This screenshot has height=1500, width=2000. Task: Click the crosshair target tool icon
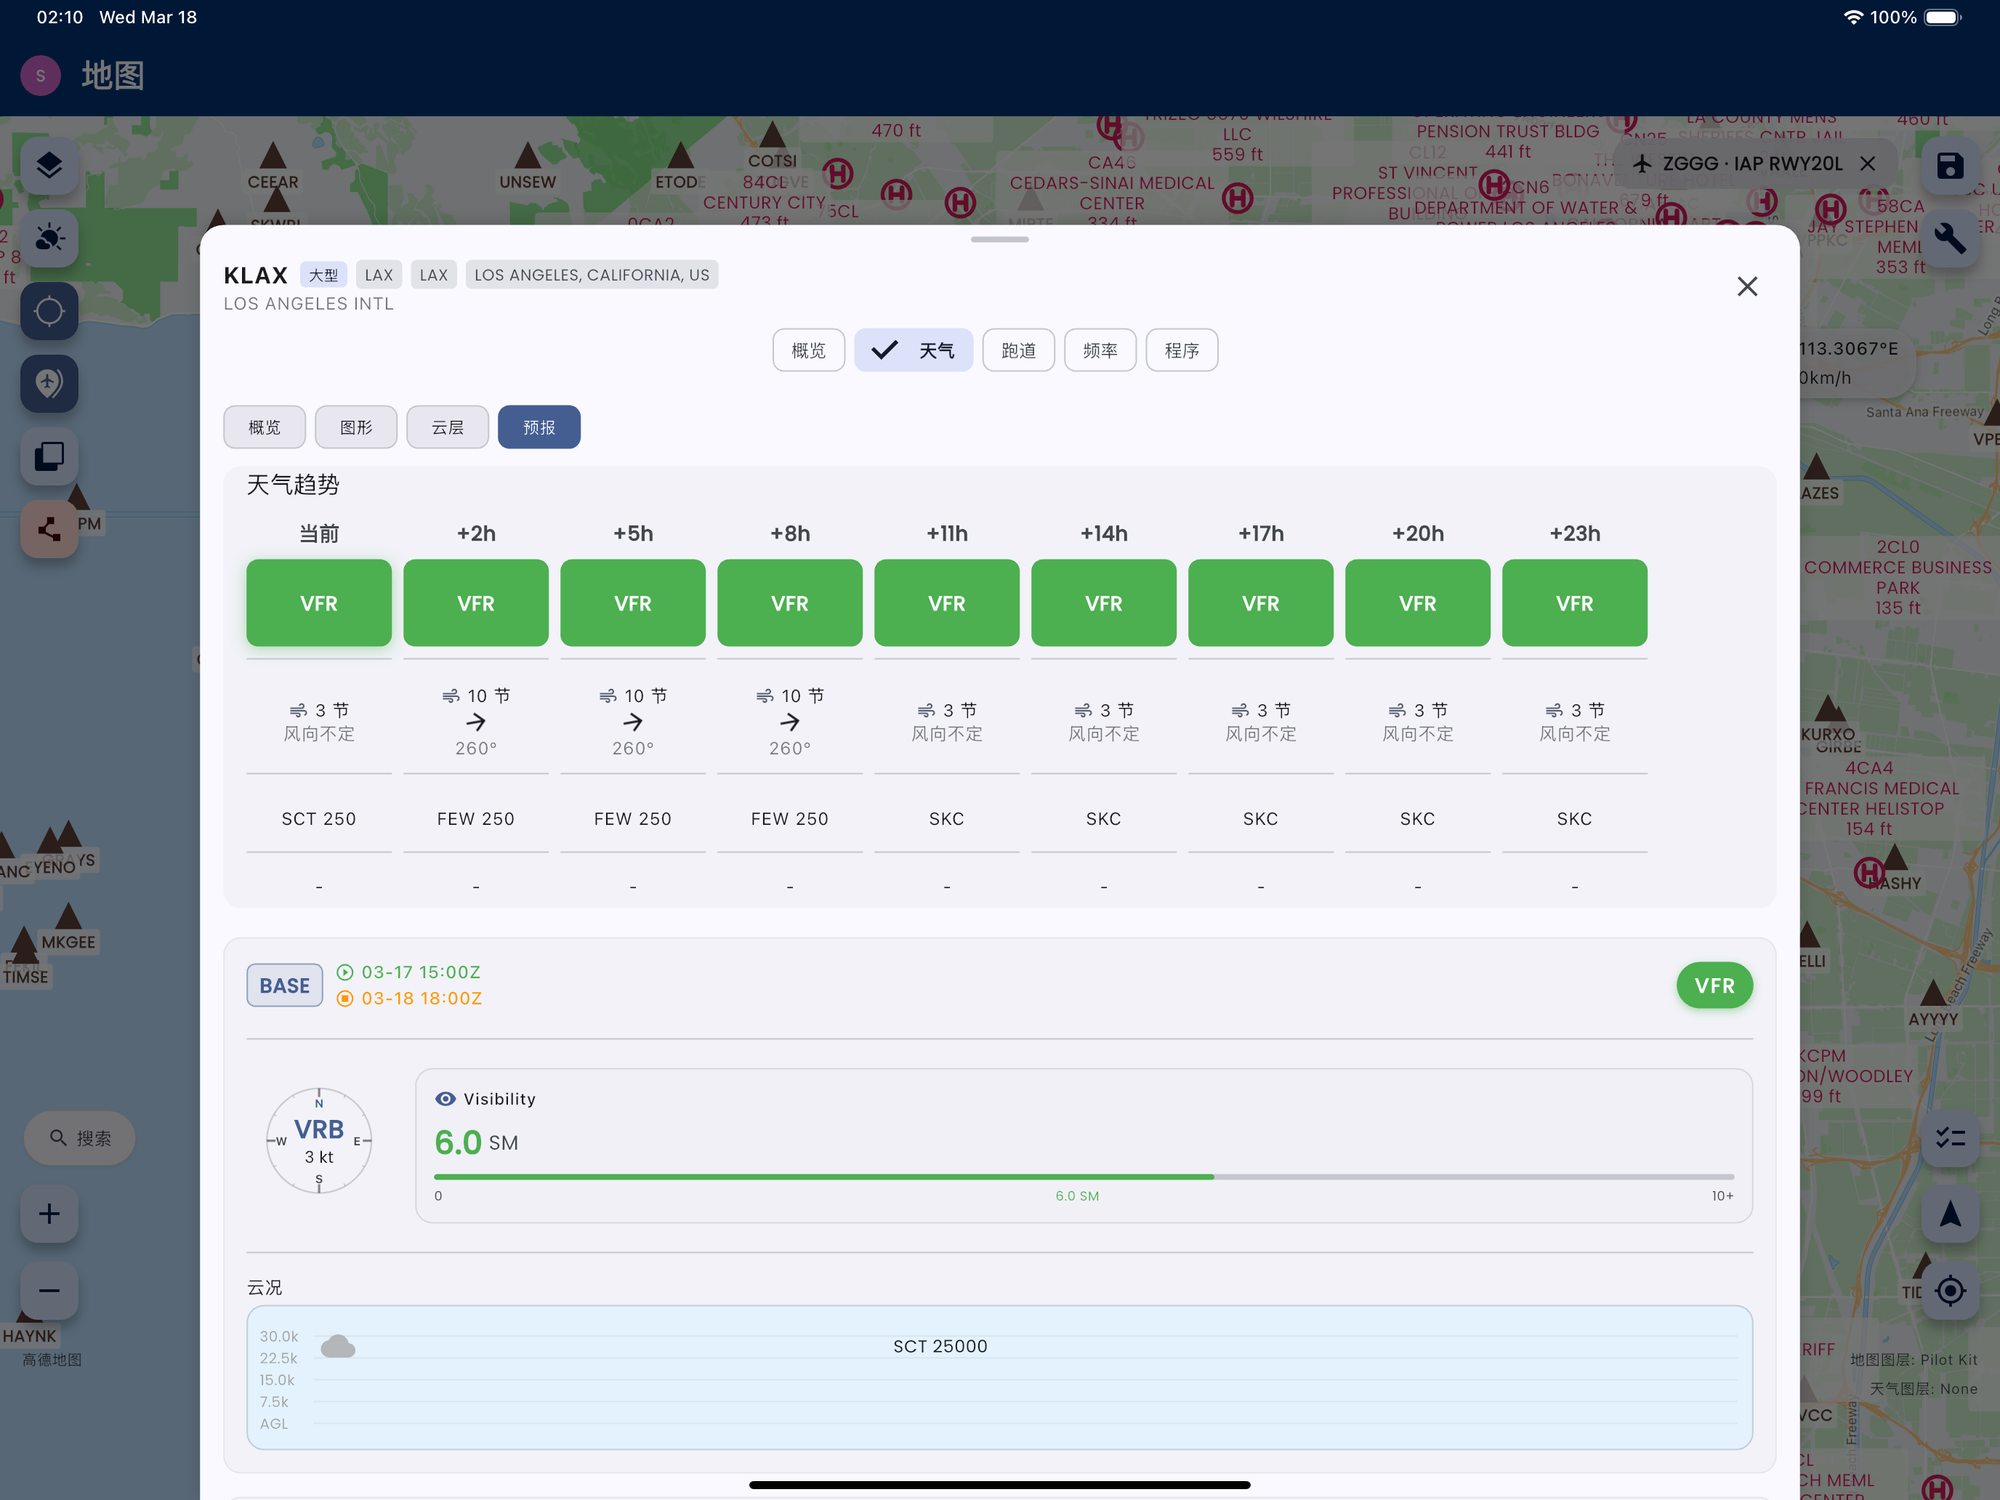[x=49, y=311]
